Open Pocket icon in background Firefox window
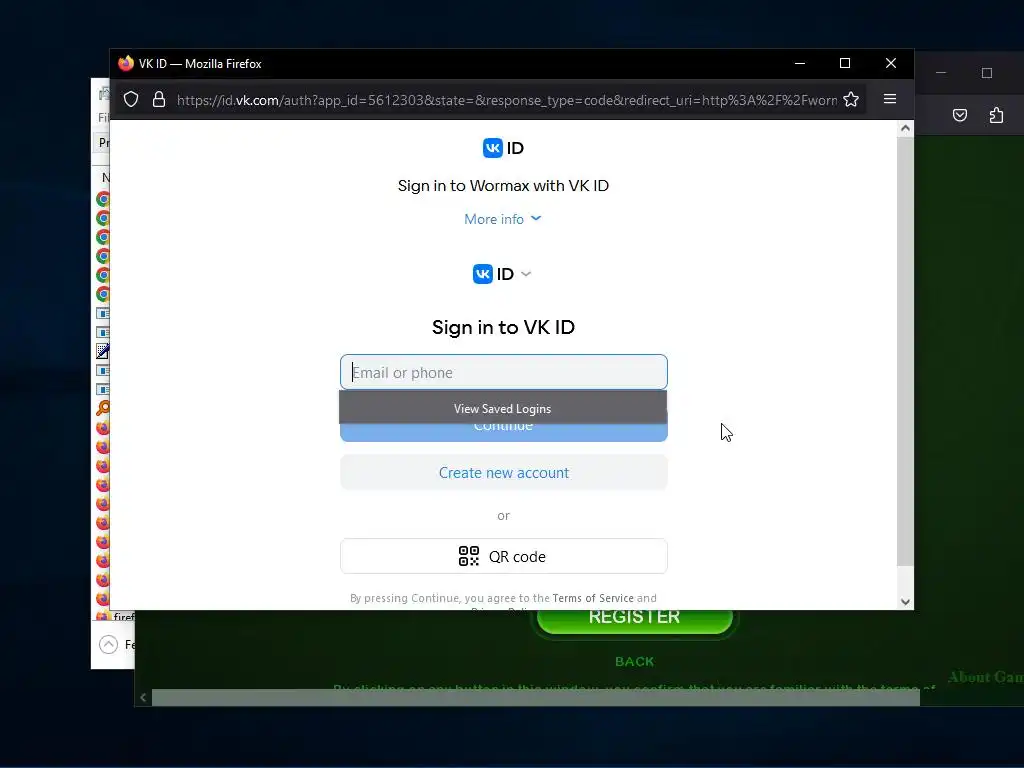The height and width of the screenshot is (768, 1024). [959, 116]
